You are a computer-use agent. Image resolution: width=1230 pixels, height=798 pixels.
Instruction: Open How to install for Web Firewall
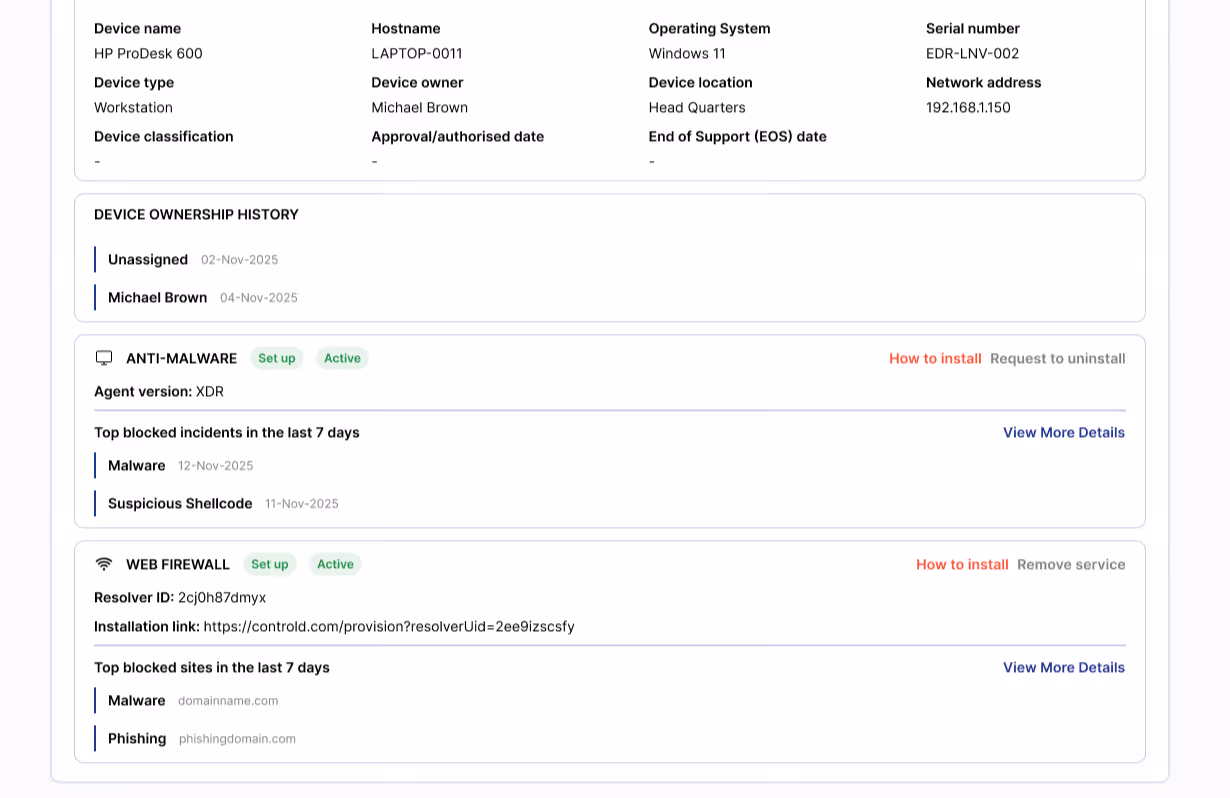pyautogui.click(x=962, y=563)
